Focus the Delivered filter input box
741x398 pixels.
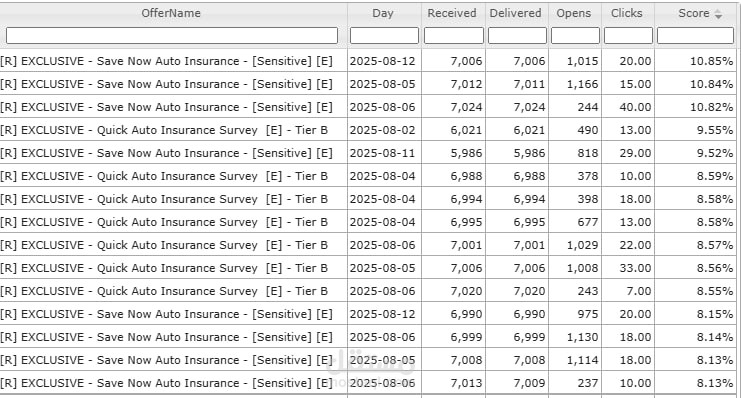517,35
